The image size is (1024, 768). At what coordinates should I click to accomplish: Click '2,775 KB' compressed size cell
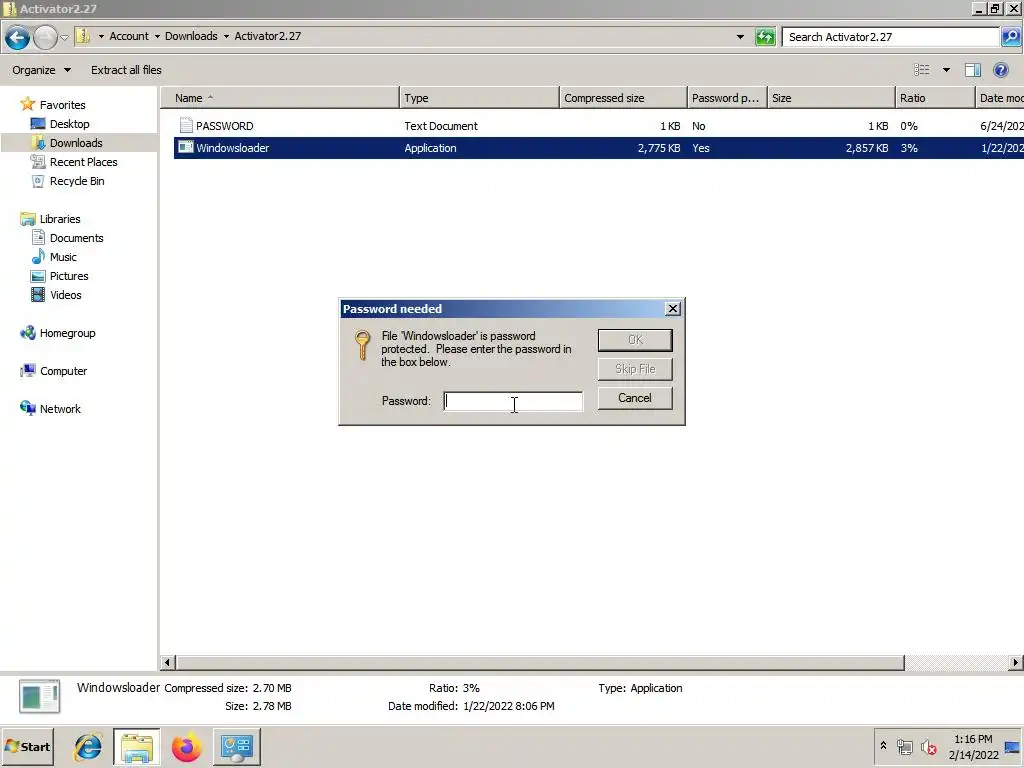click(659, 148)
